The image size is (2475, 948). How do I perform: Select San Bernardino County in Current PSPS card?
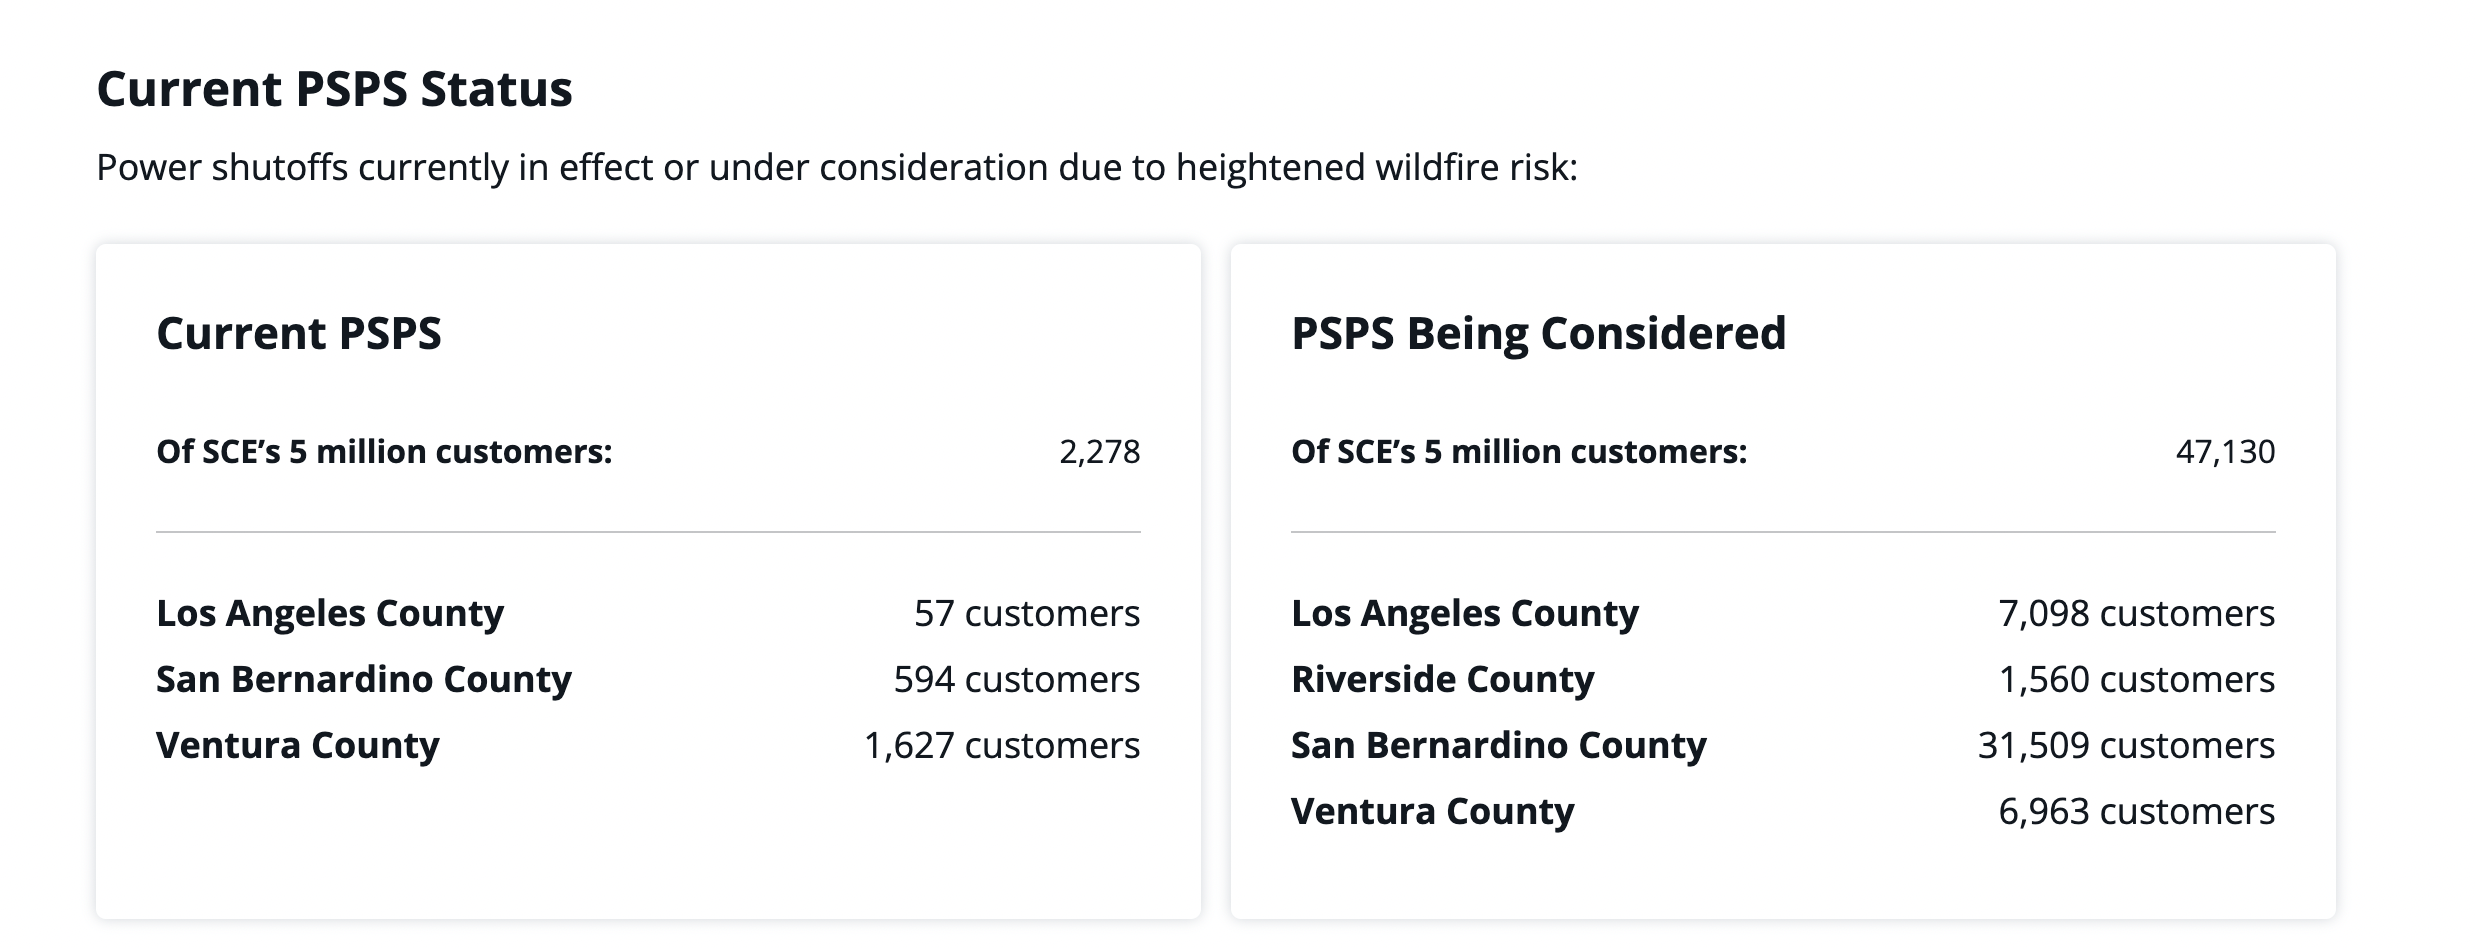[364, 679]
